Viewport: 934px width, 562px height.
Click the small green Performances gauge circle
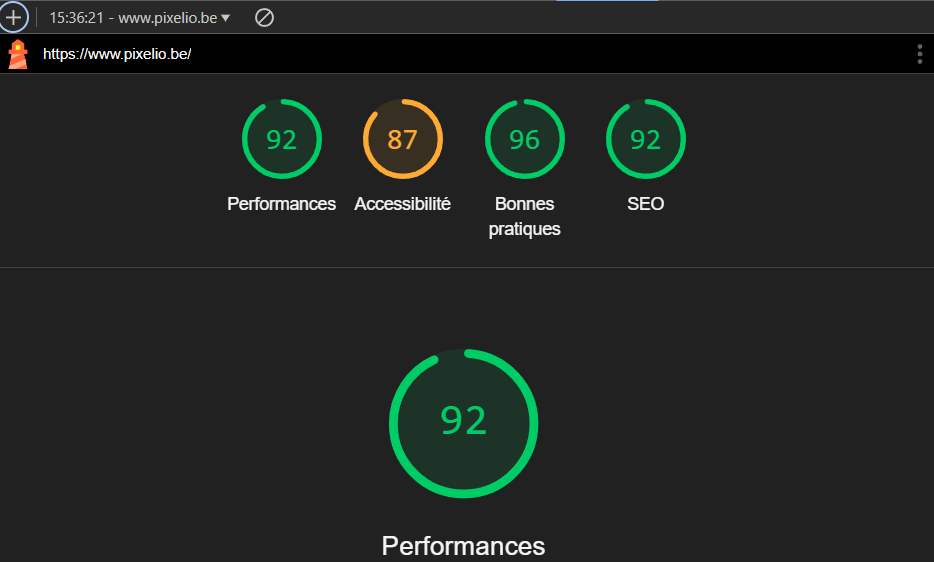(x=281, y=140)
